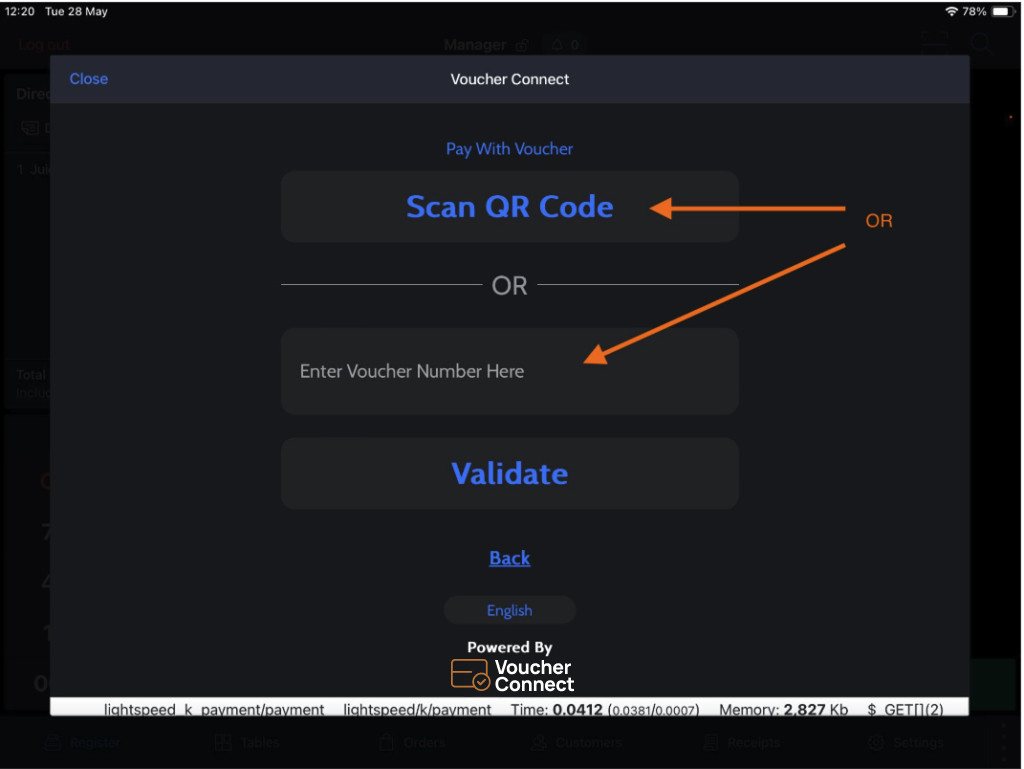This screenshot has height=769, width=1024.
Task: Tap the dimmed notification bell icon
Action: click(x=557, y=45)
